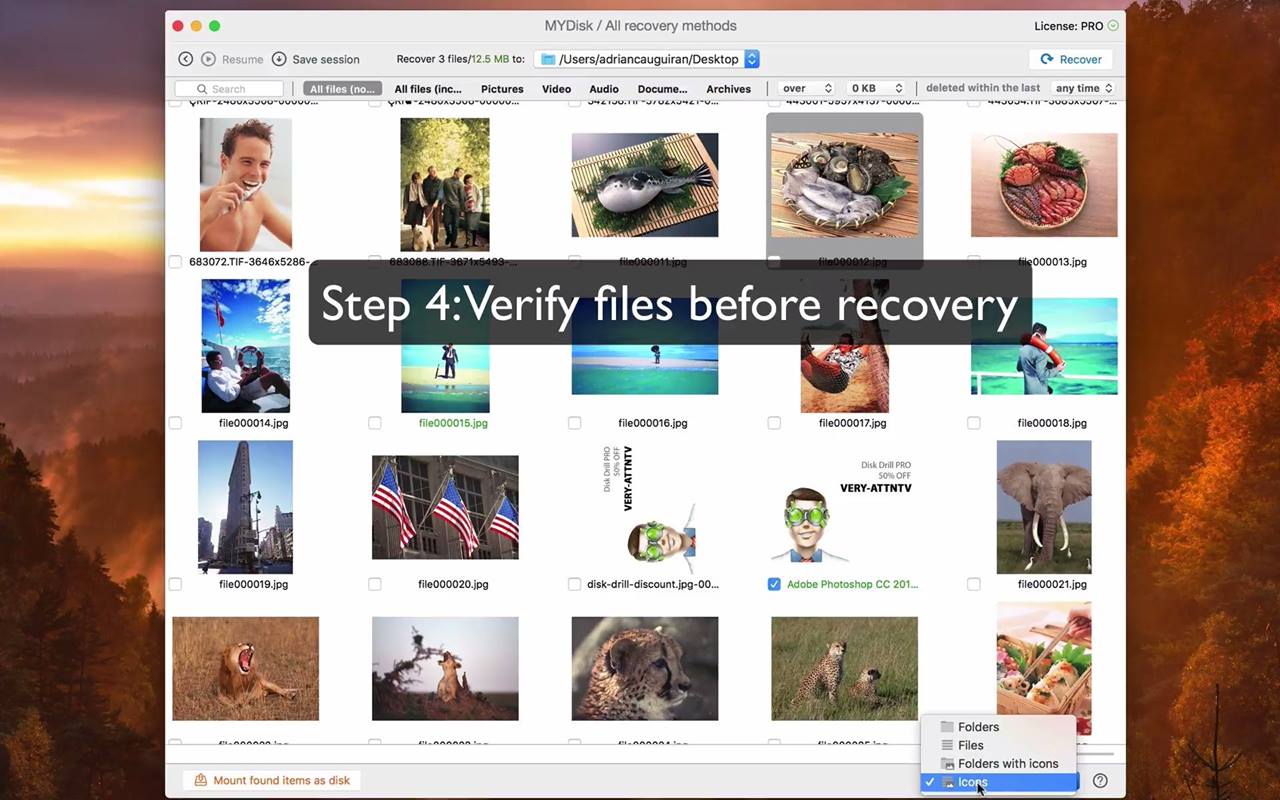Click the License PRO green status icon
The image size is (1280, 800).
point(1113,26)
